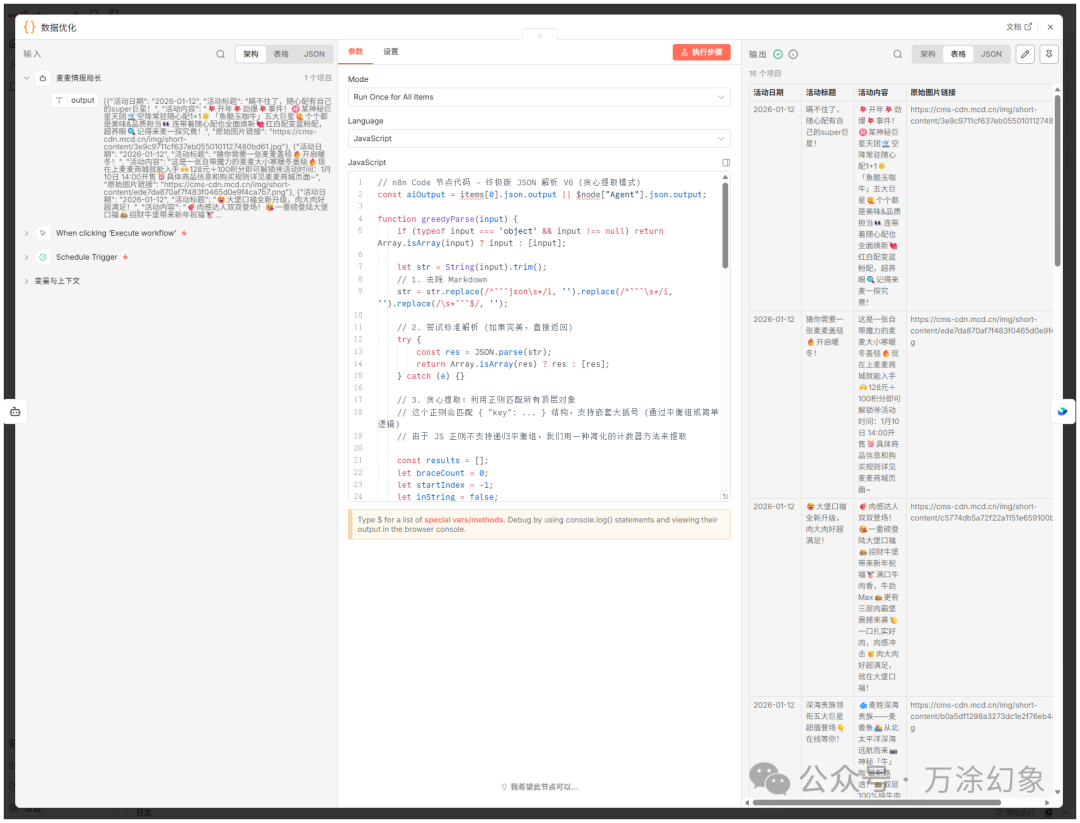The image size is (1080, 823).
Task: Switch input view to 表格
Action: click(x=281, y=54)
